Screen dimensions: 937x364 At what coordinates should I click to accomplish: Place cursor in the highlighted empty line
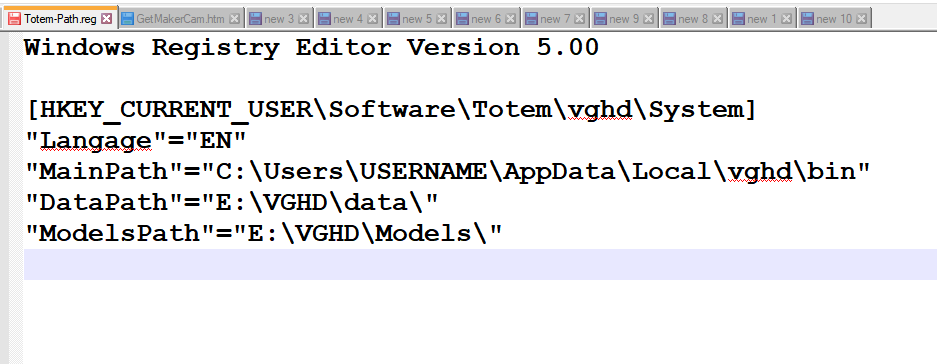[480, 264]
